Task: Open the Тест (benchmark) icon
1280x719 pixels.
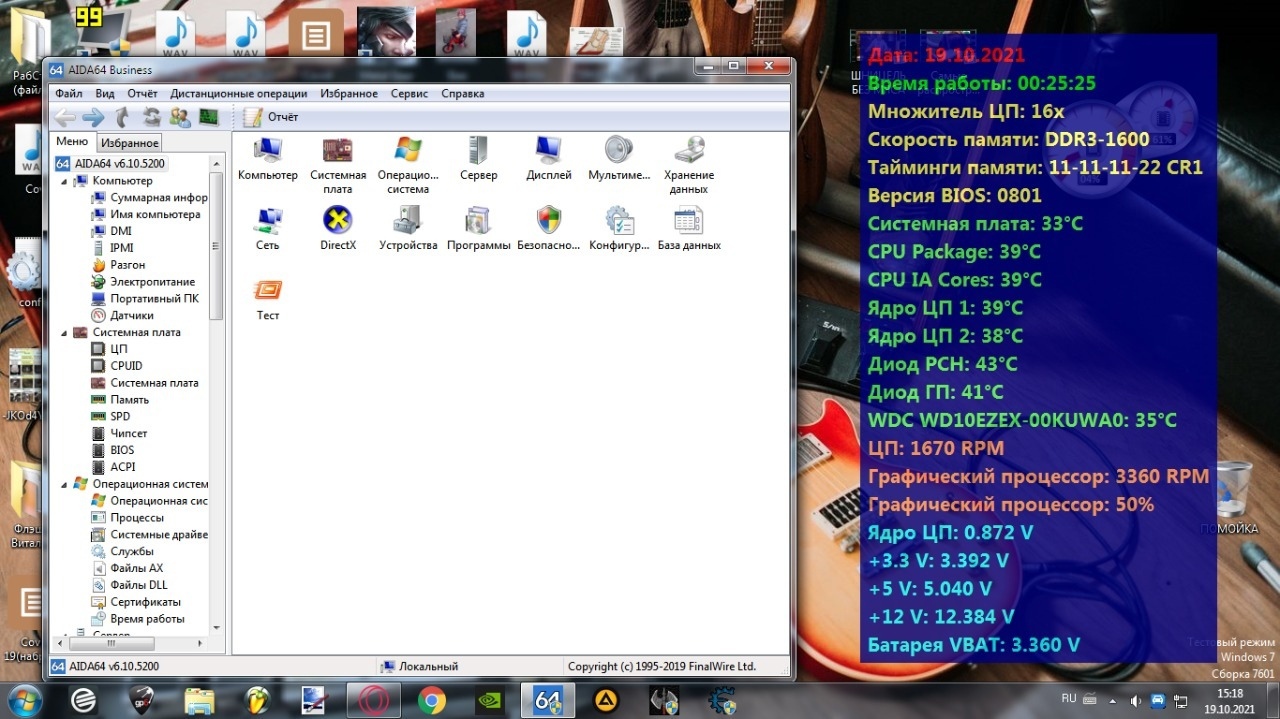Action: (267, 292)
